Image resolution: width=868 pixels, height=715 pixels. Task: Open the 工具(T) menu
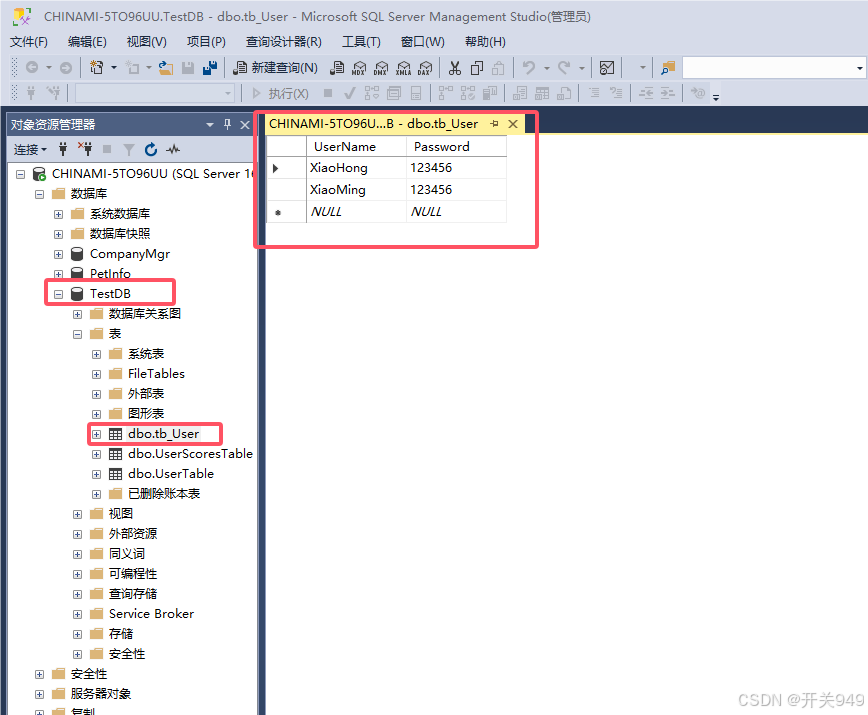pos(361,42)
